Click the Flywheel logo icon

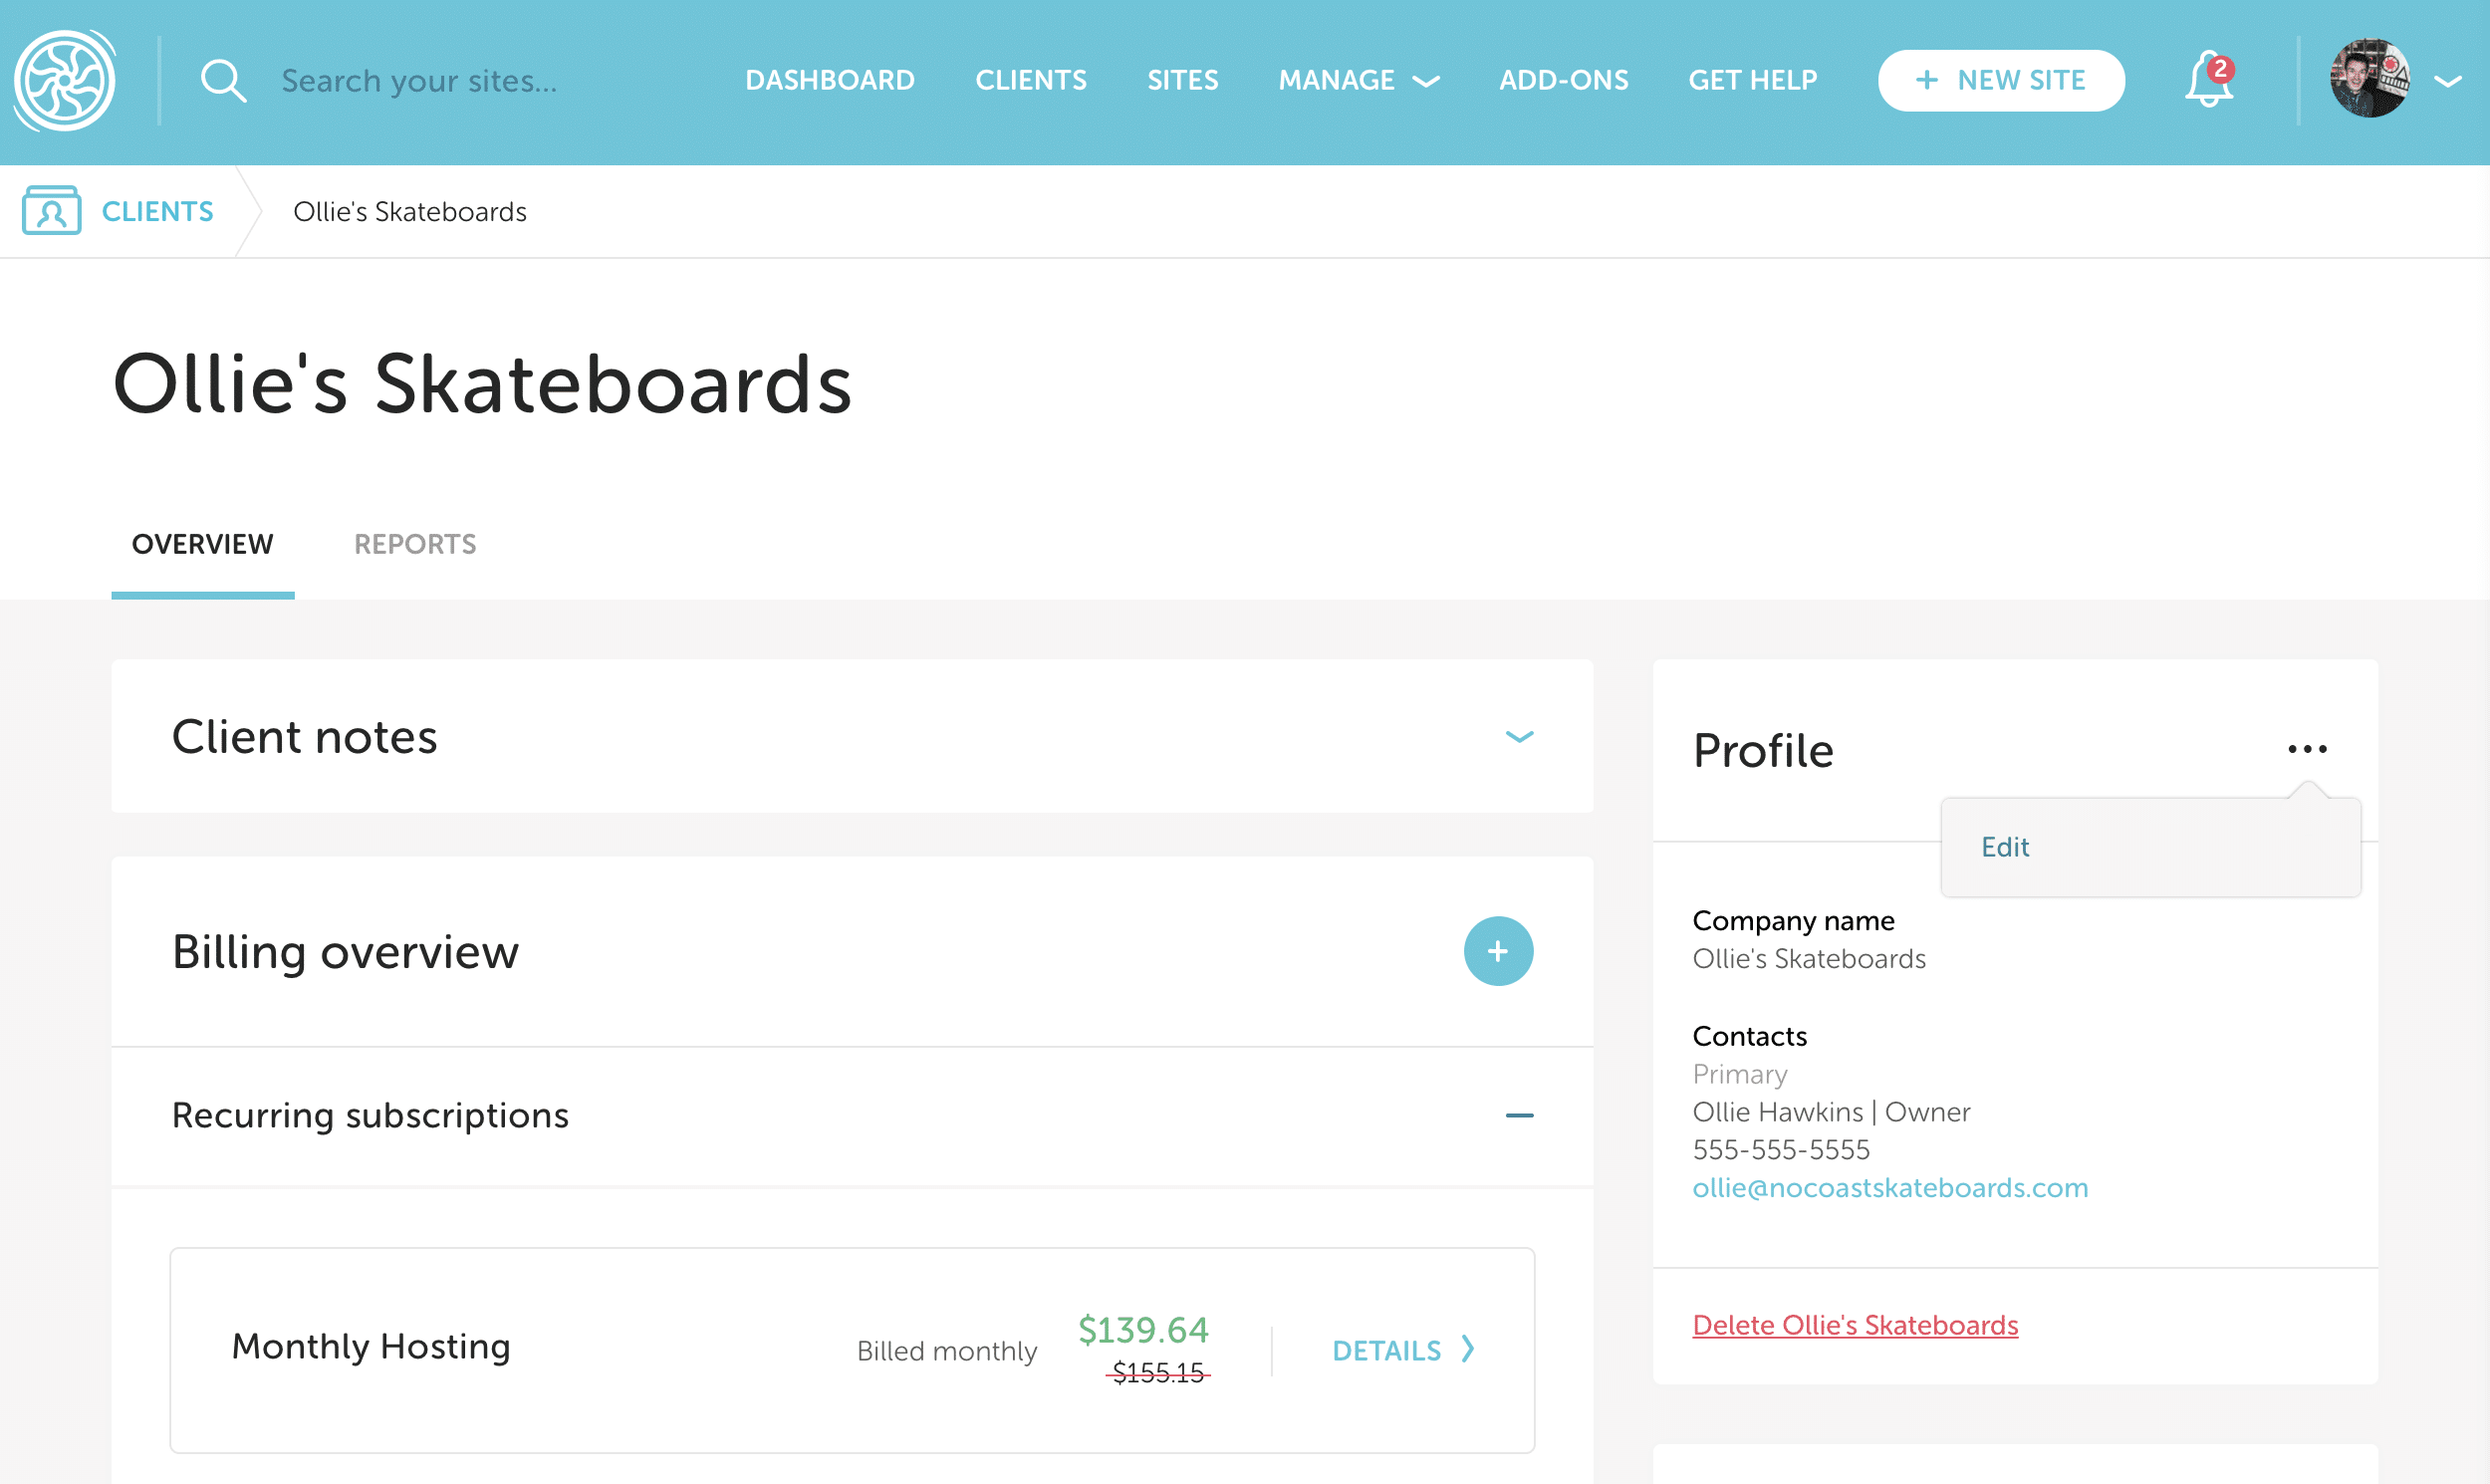click(65, 80)
